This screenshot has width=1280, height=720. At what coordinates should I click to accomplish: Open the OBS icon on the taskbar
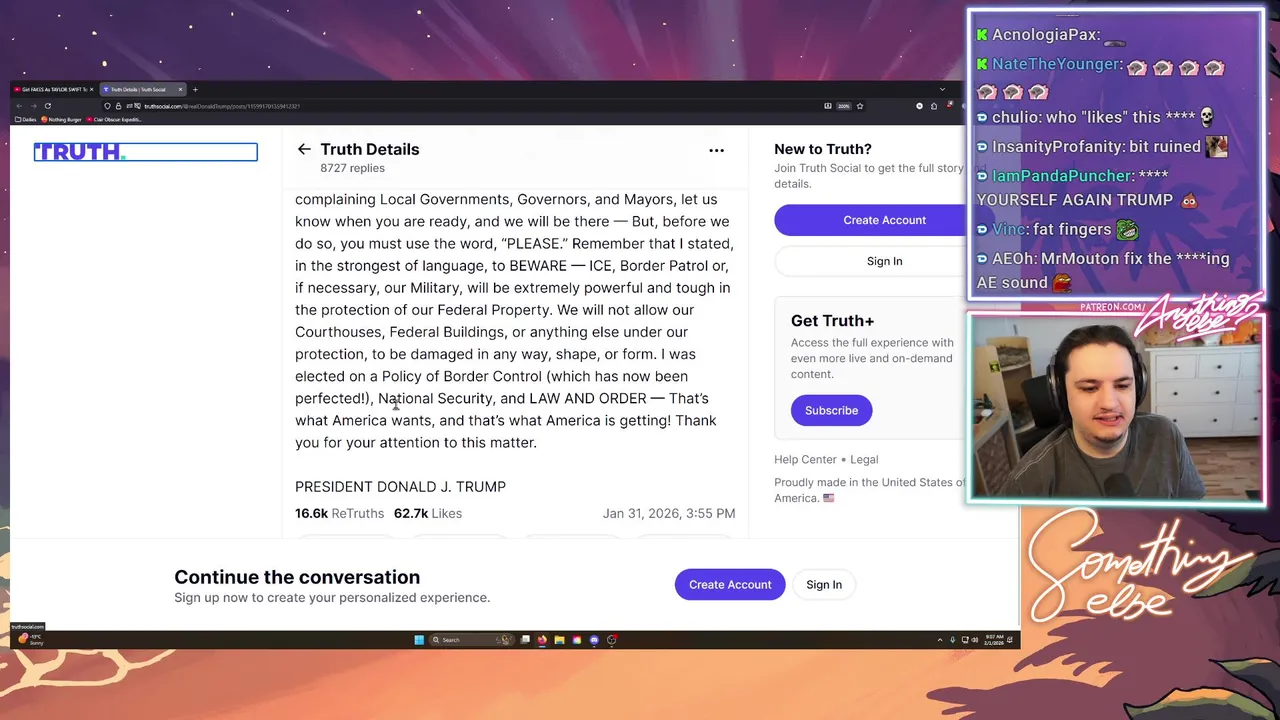pos(611,640)
